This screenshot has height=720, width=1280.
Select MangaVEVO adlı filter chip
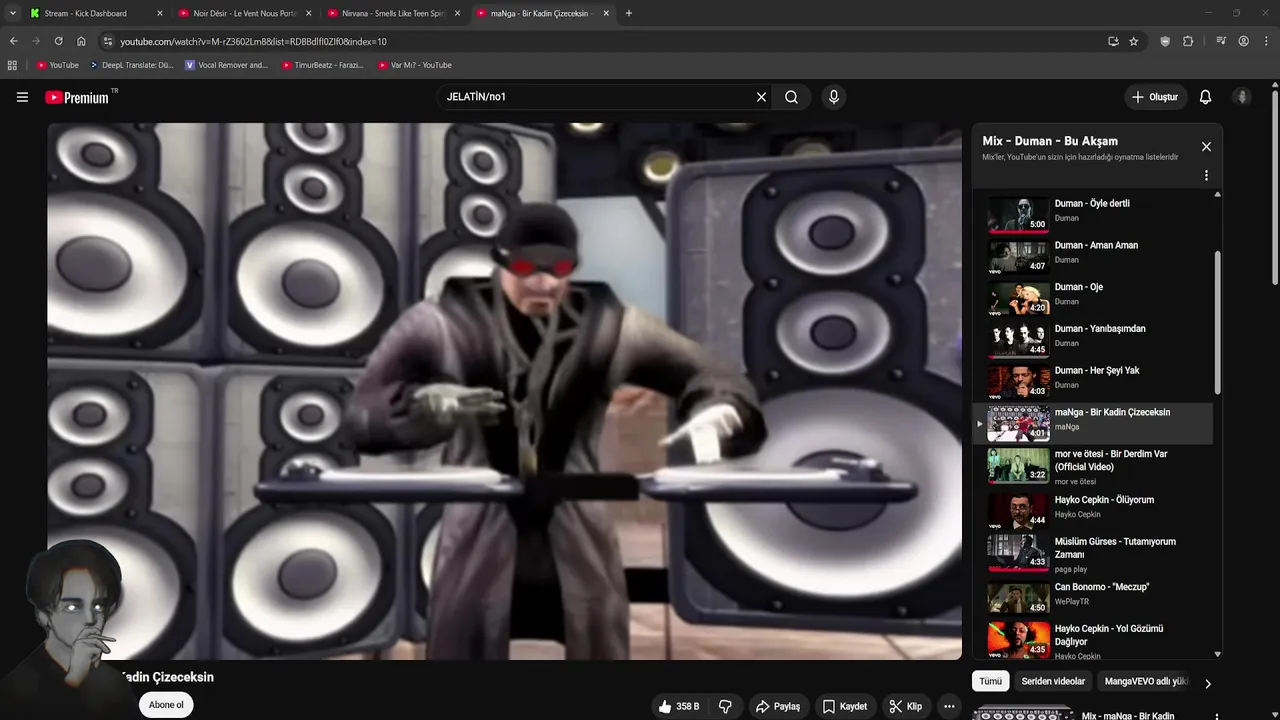(1146, 681)
